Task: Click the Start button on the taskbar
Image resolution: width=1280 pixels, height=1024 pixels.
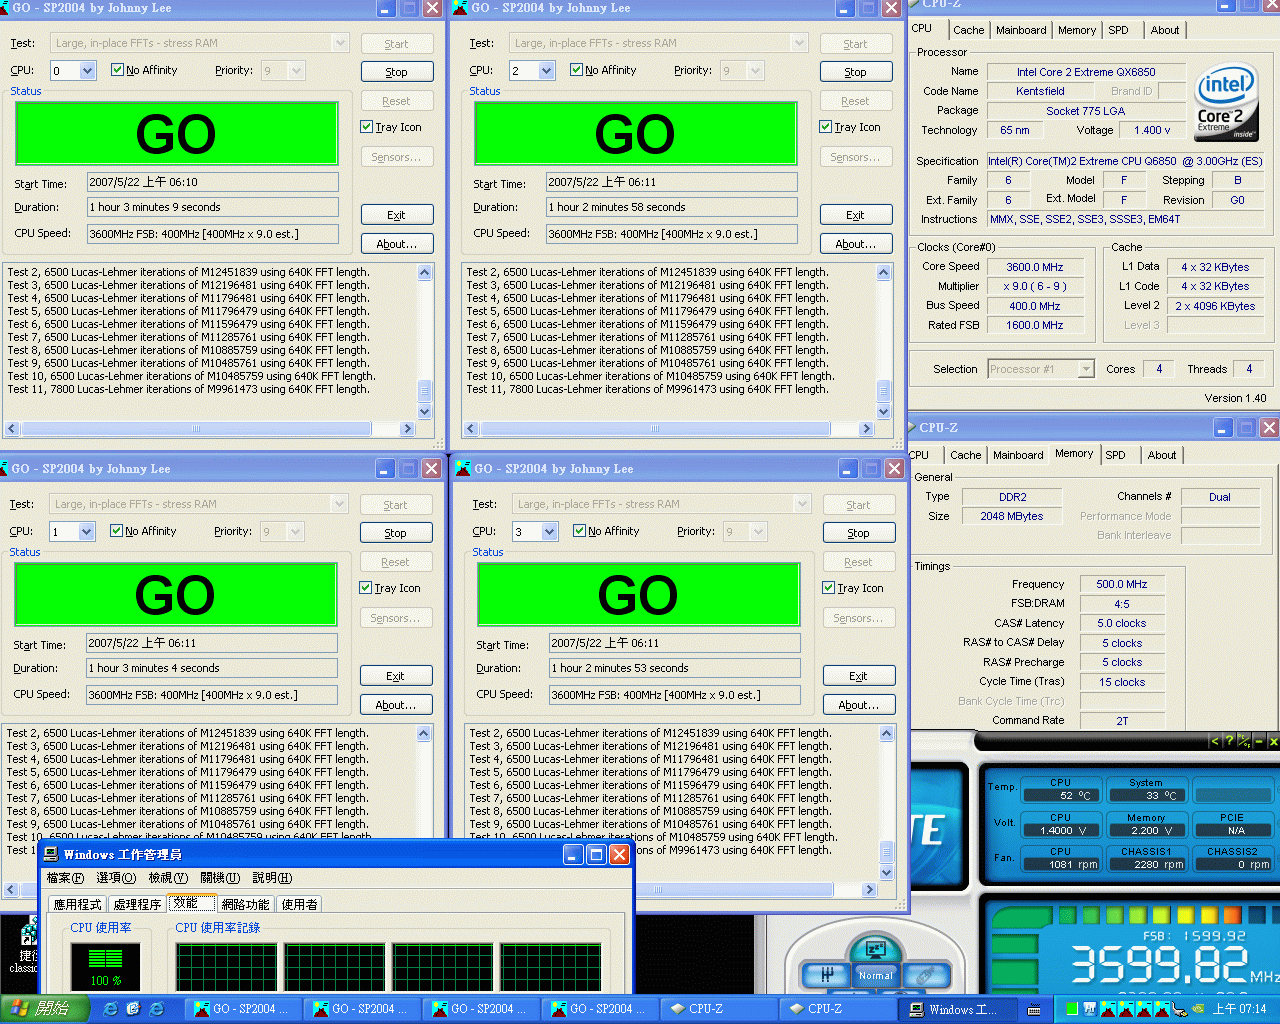Action: pos(45,1009)
